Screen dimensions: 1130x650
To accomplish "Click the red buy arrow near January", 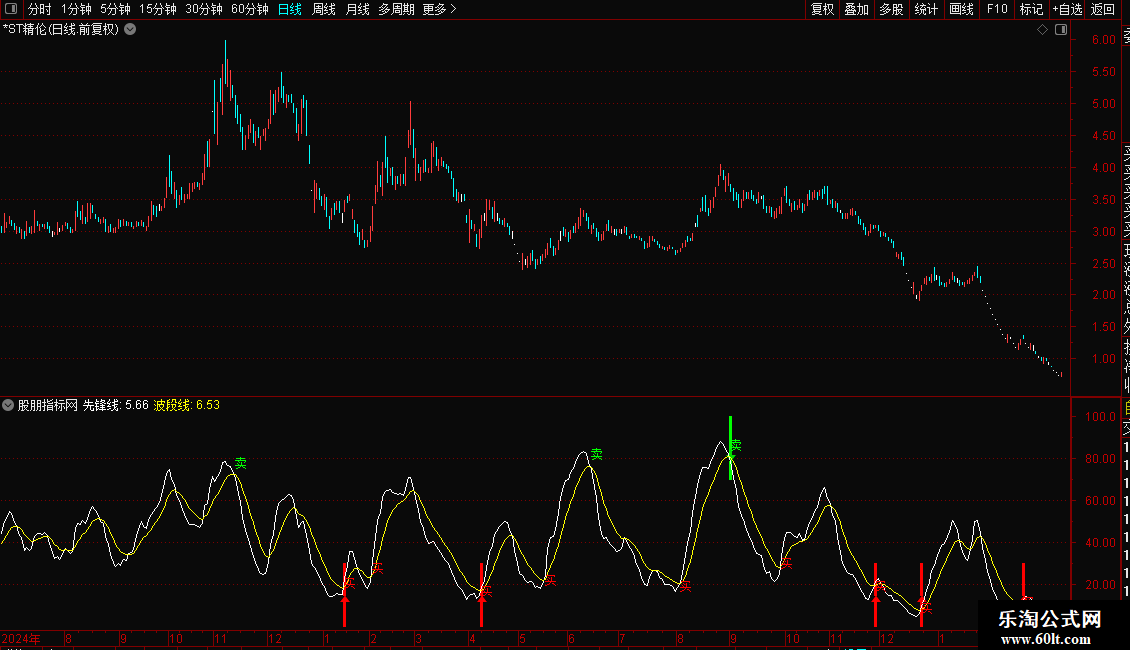I will (x=344, y=595).
